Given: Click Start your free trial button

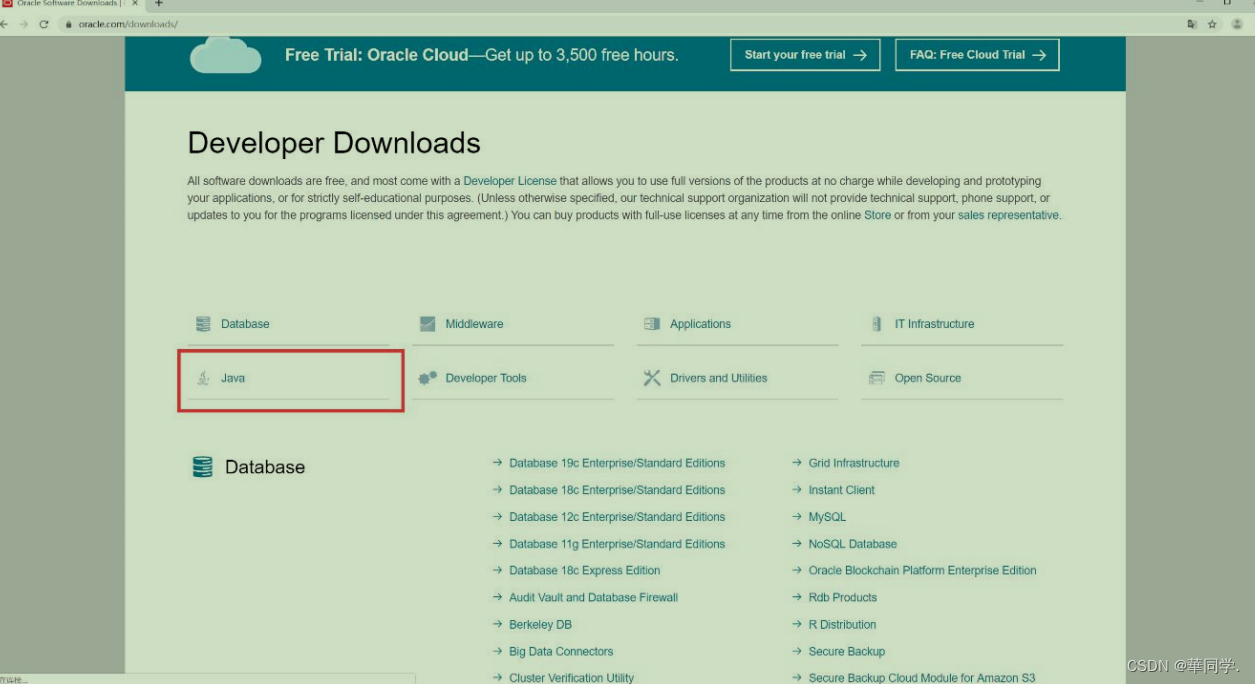Looking at the screenshot, I should tap(805, 55).
